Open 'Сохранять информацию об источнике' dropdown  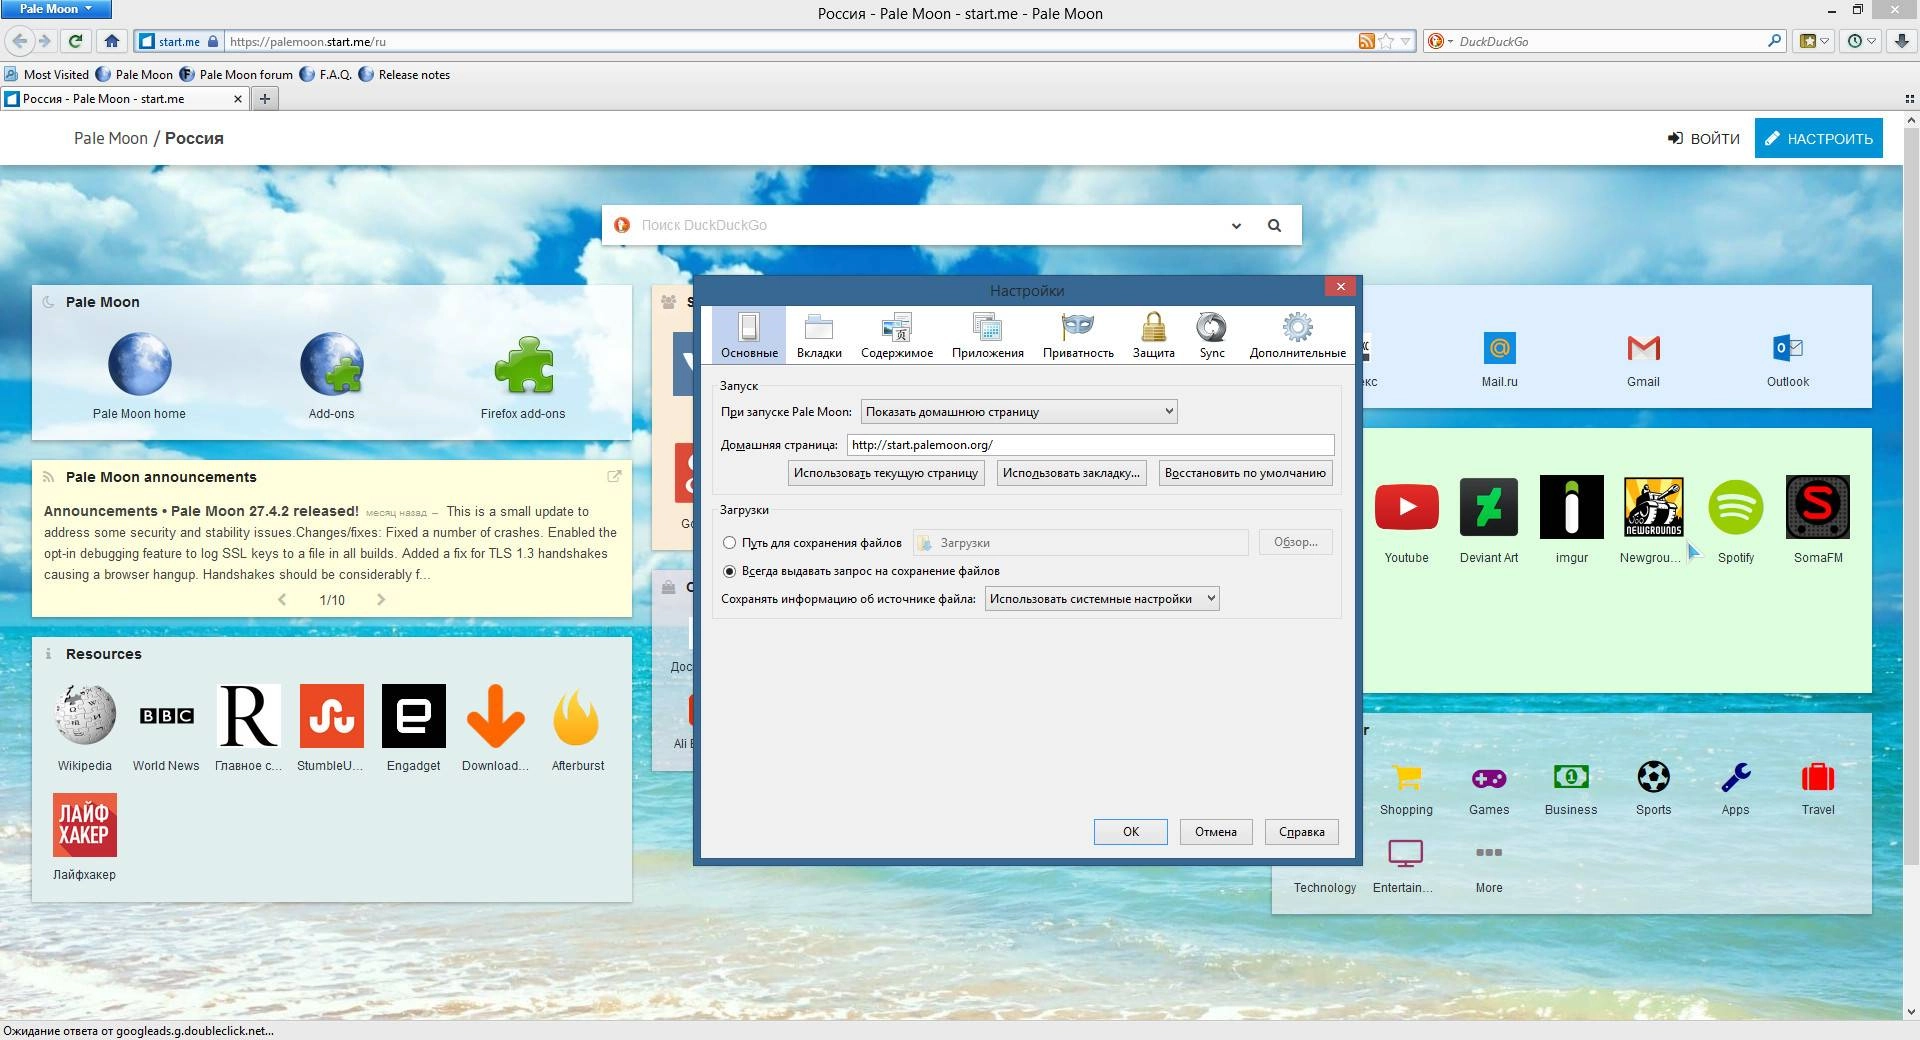pos(1102,599)
